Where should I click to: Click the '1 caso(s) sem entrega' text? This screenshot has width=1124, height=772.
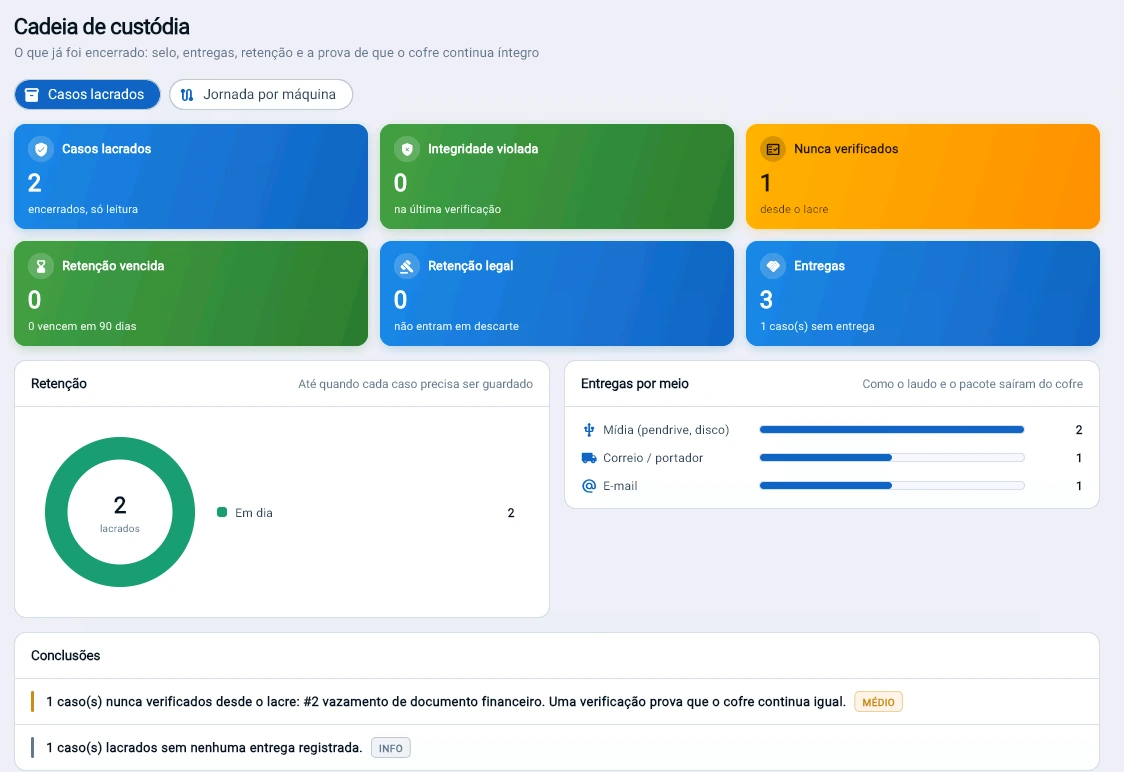click(x=817, y=326)
